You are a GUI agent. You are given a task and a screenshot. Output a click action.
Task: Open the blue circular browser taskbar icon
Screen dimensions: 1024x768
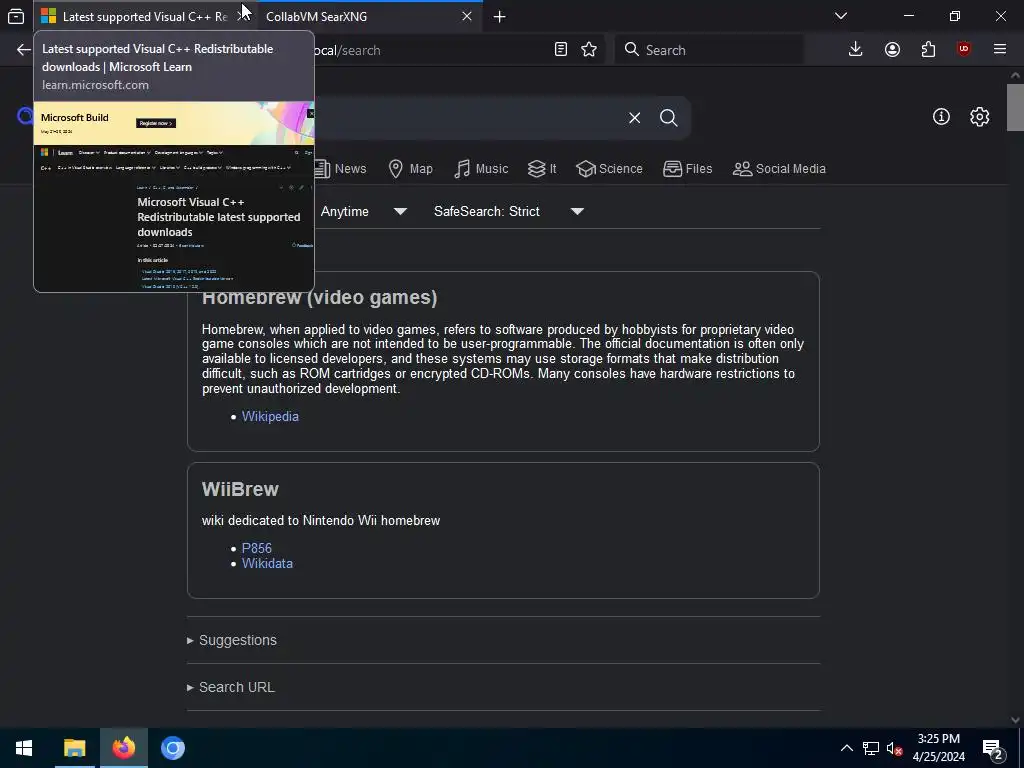(x=172, y=748)
